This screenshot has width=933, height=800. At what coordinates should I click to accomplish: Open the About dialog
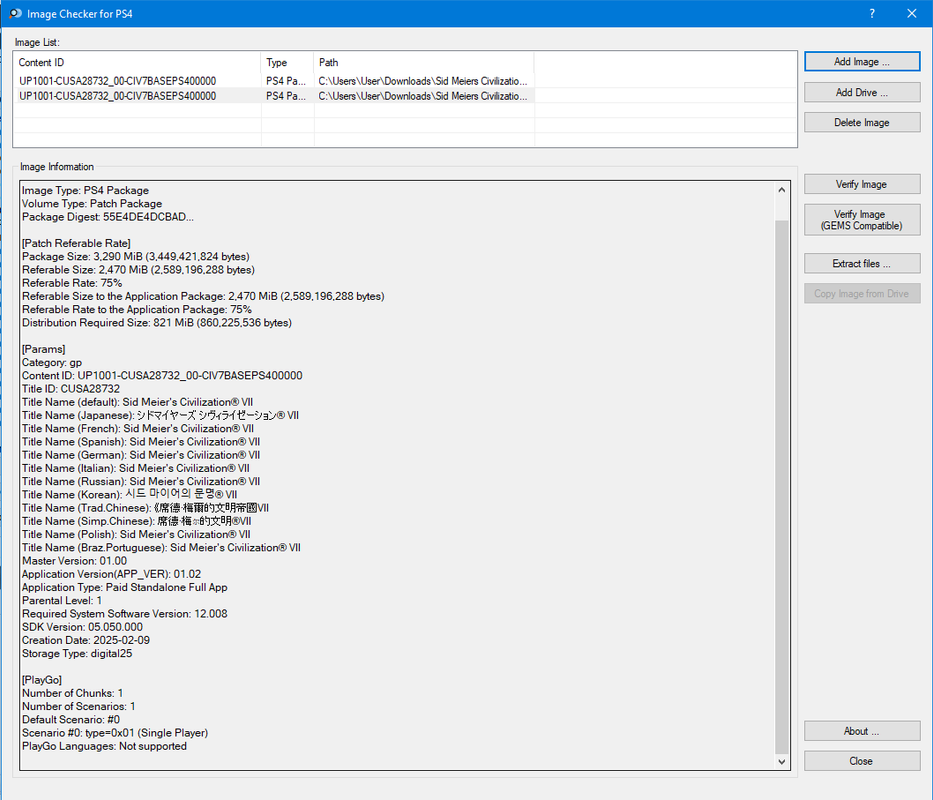click(862, 731)
